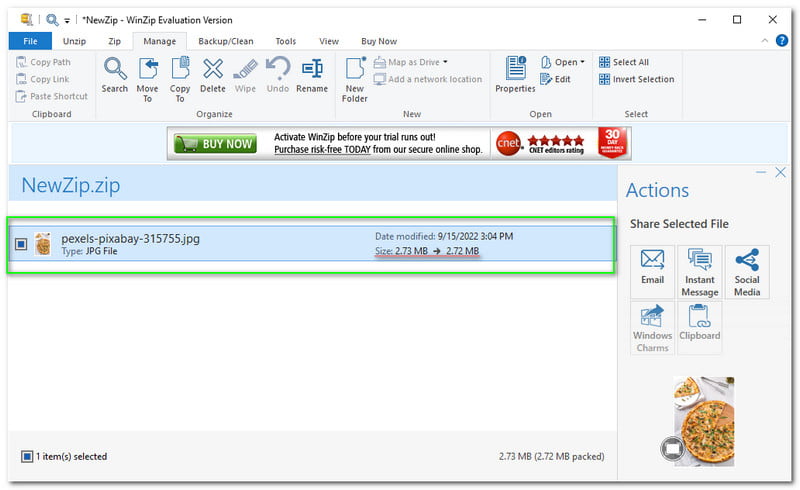Share file to Social Media
This screenshot has height=490, width=800.
746,271
